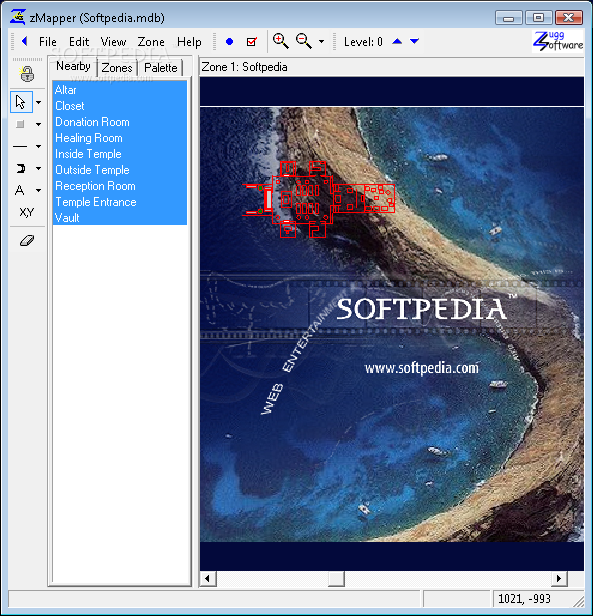
Task: Open the line tool dropdown arrow
Action: pos(39,147)
